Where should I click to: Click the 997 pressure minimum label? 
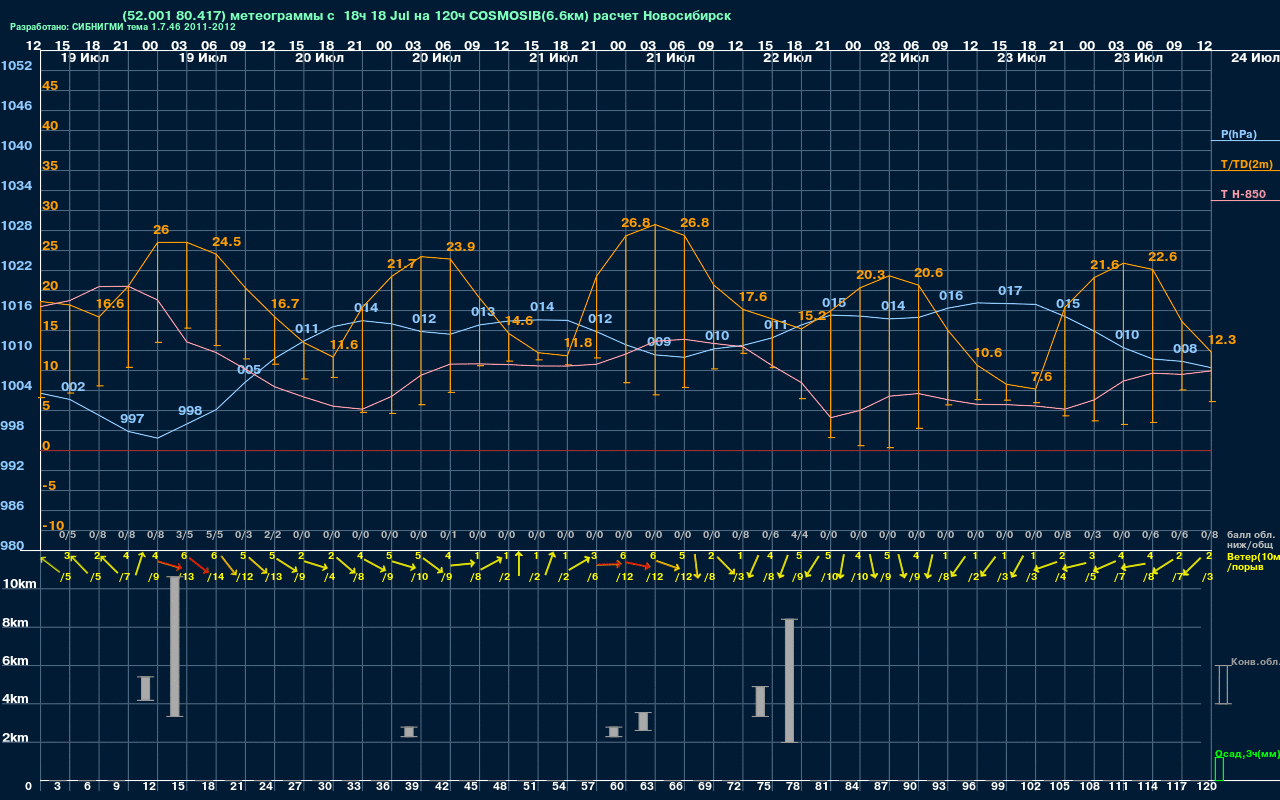click(x=131, y=419)
